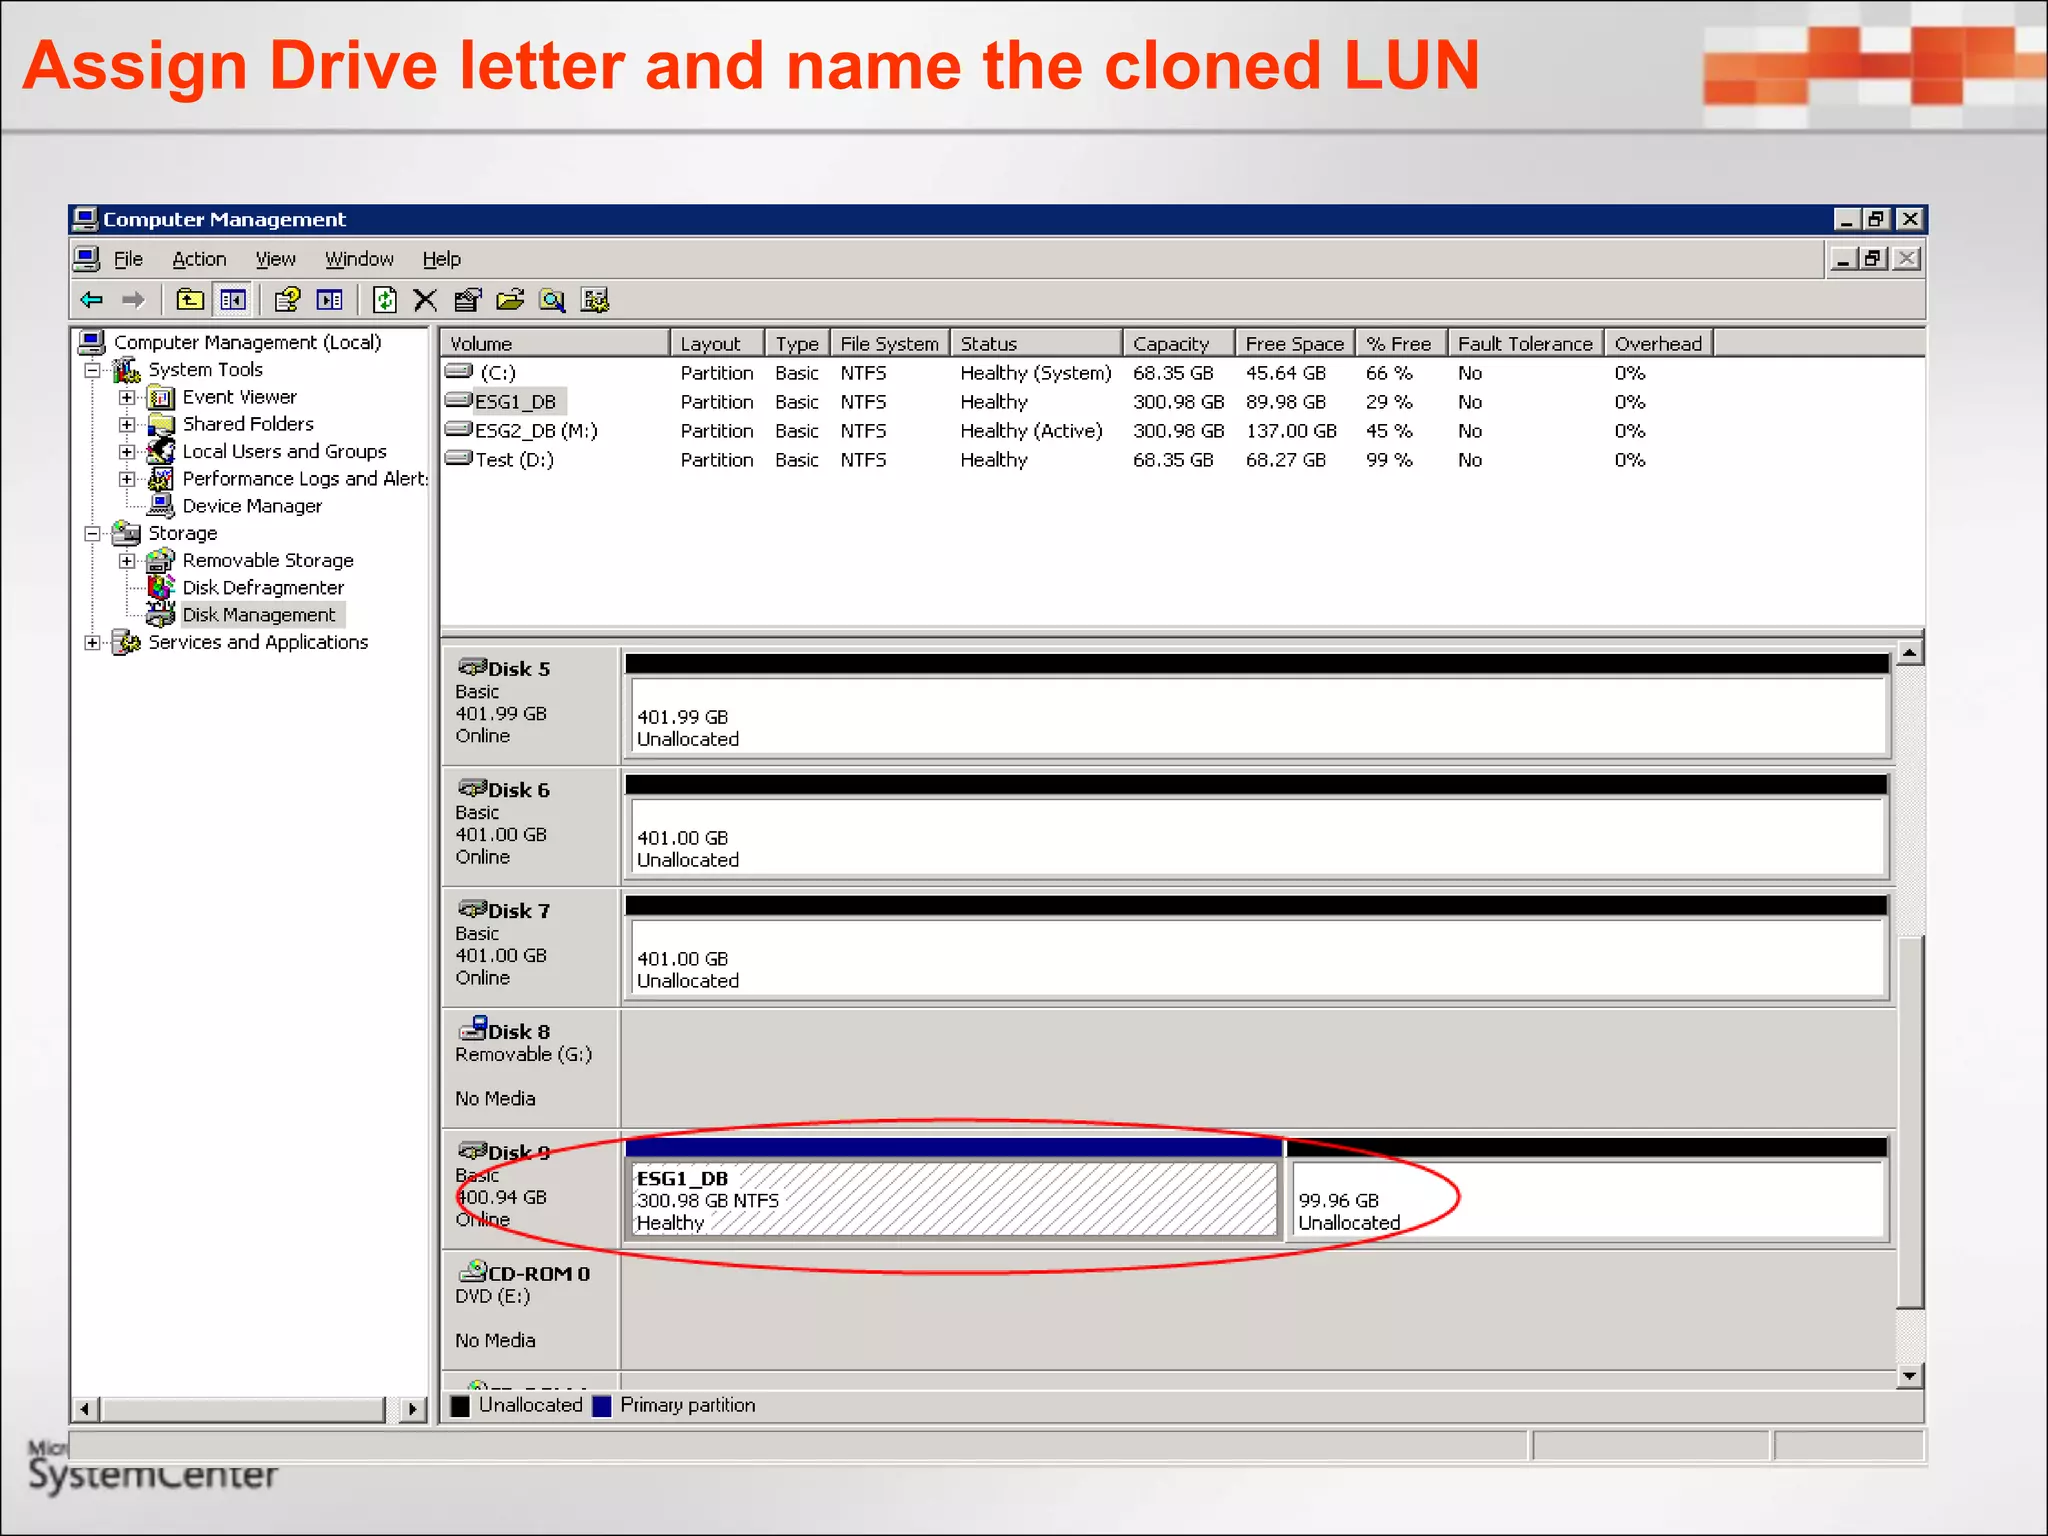The width and height of the screenshot is (2048, 1536).
Task: Expand the Event Viewer tree node
Action: (x=127, y=398)
